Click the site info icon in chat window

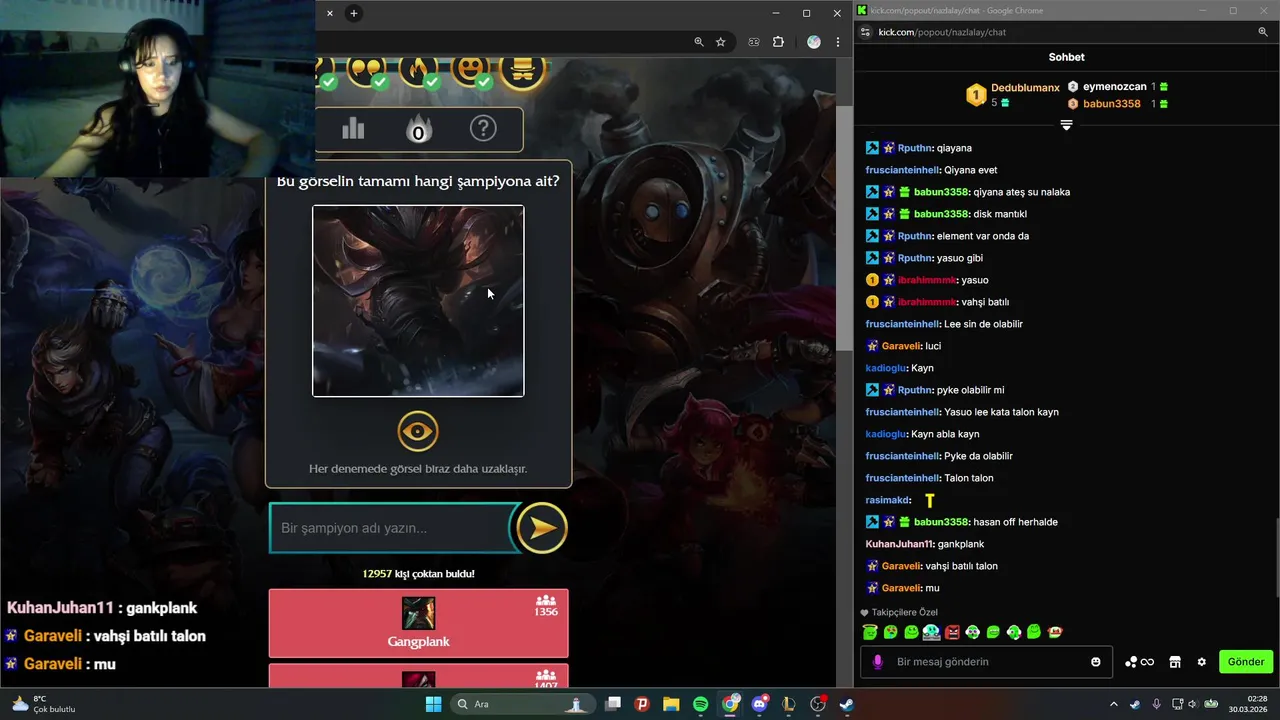866,32
